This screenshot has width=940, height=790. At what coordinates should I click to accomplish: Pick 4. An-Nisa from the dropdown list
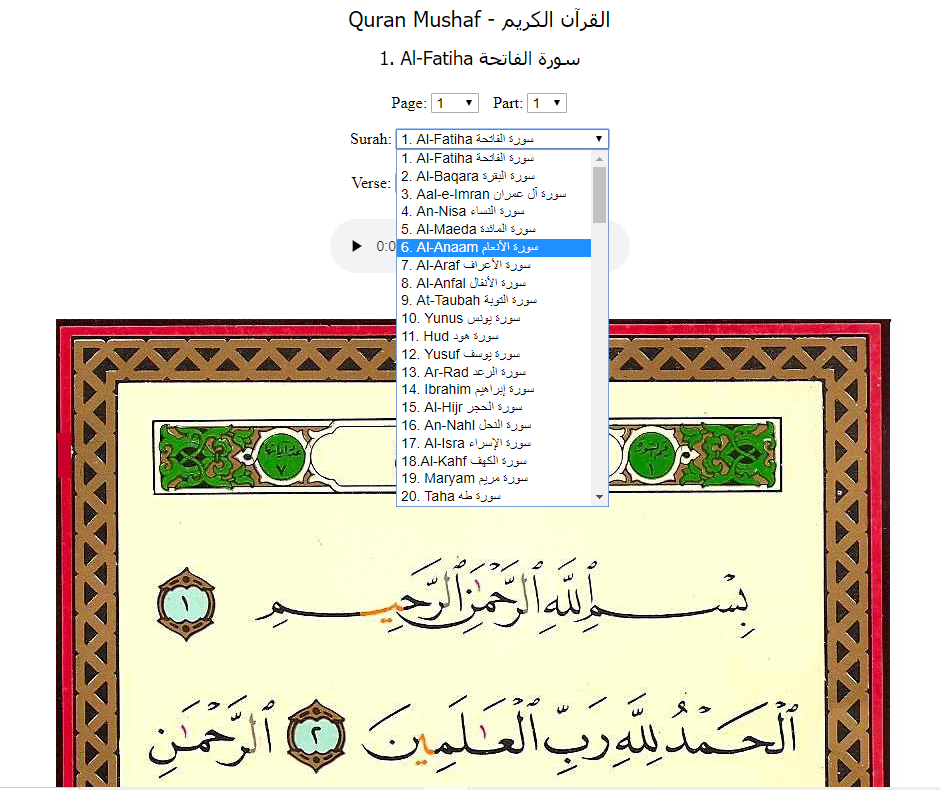tap(494, 212)
